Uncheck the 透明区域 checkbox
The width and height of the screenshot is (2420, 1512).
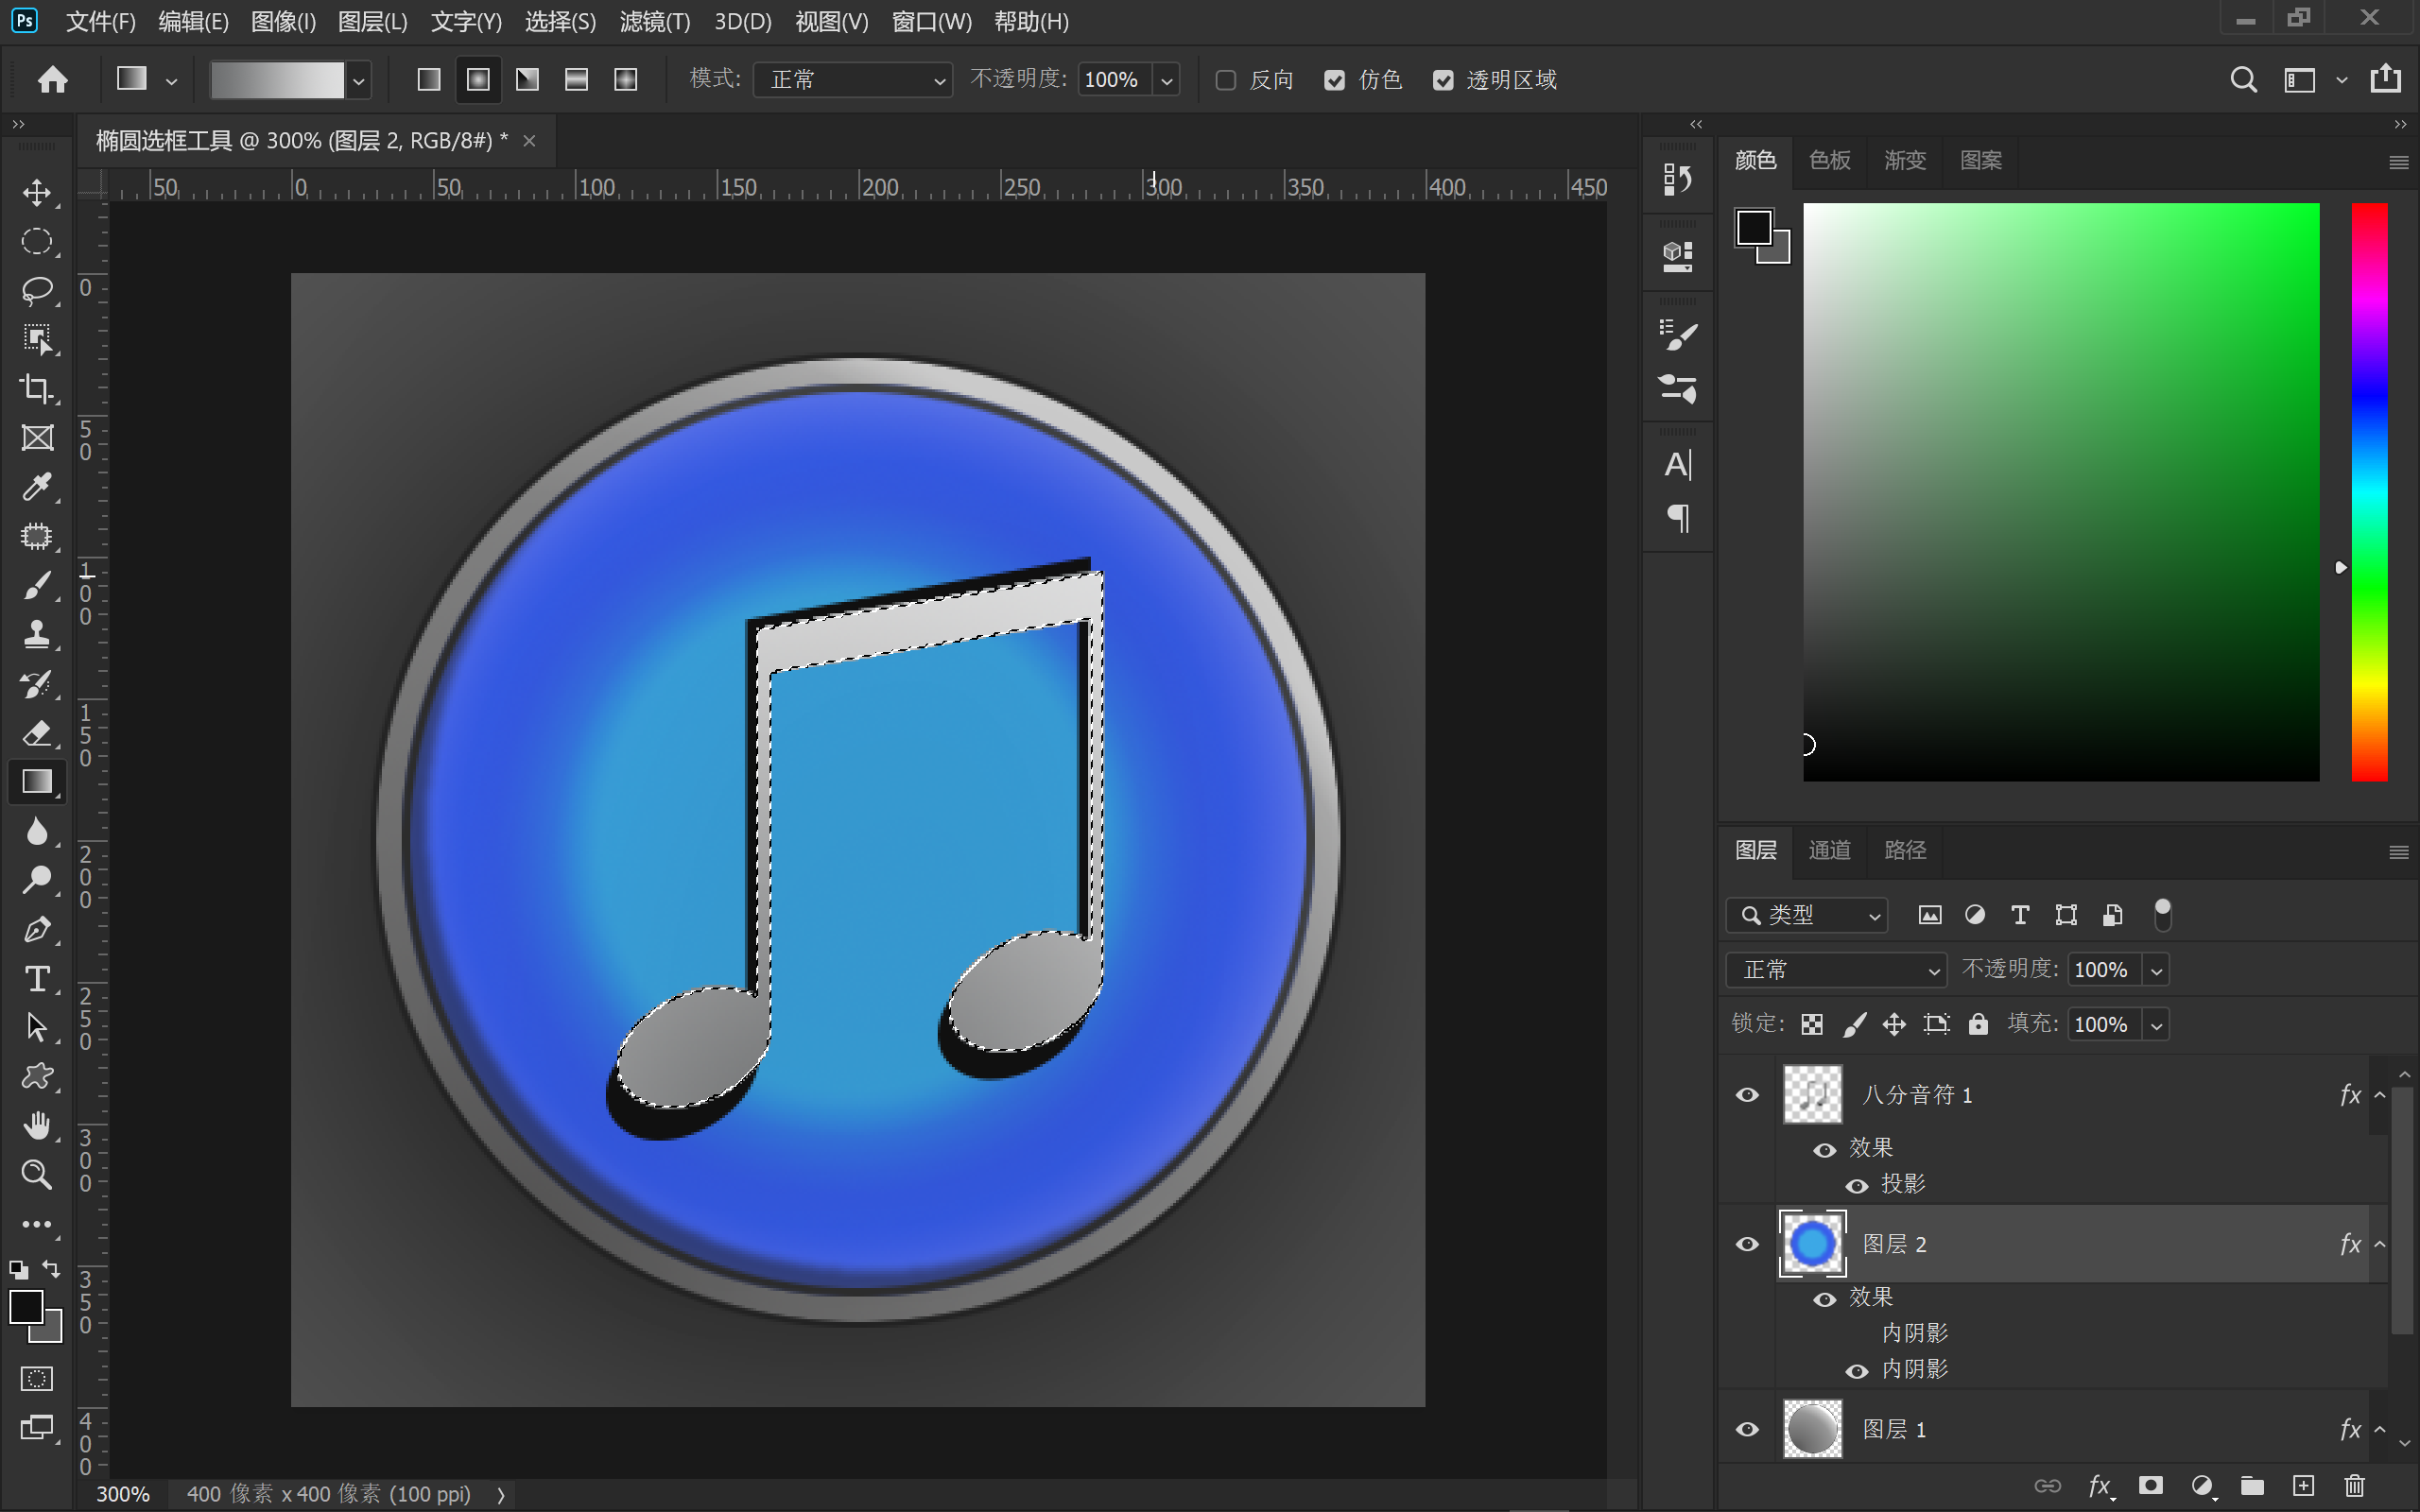pos(1443,80)
